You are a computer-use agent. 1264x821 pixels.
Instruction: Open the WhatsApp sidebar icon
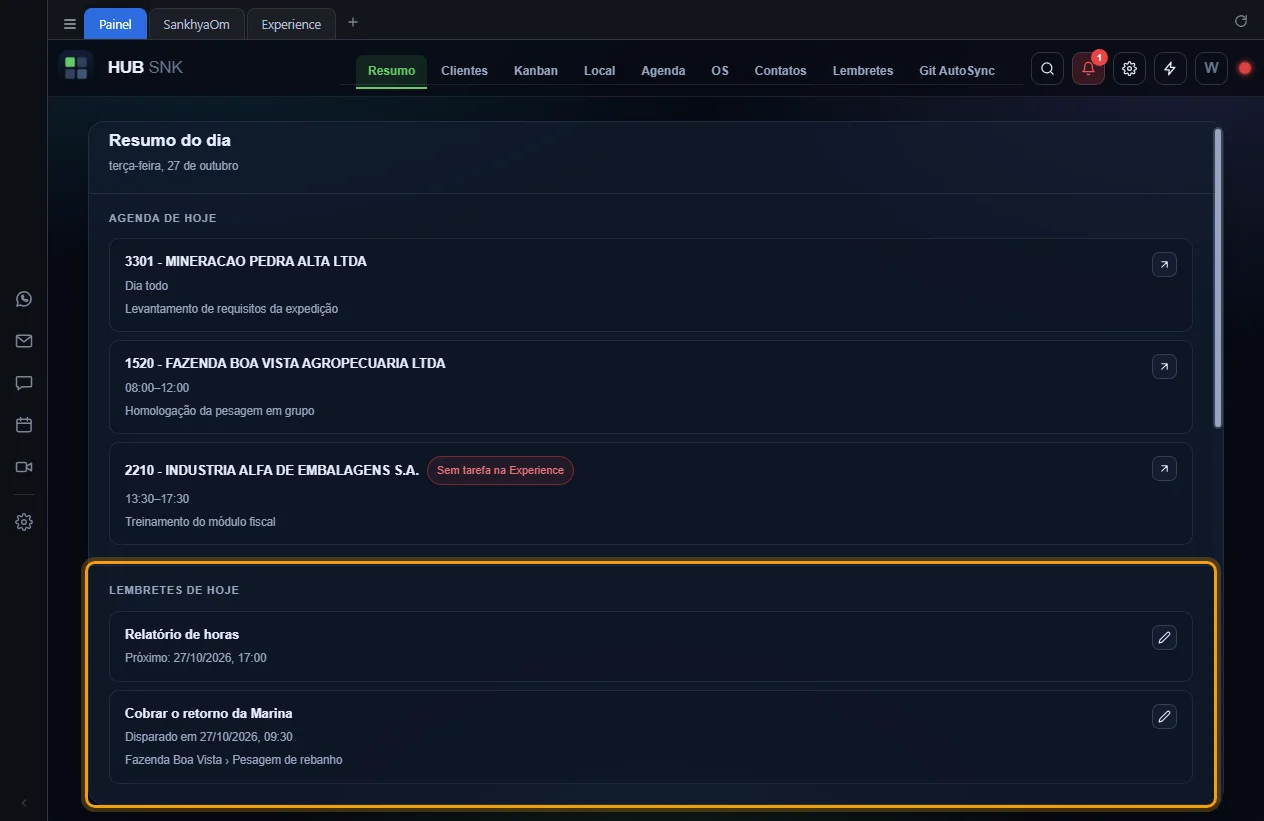pyautogui.click(x=24, y=299)
